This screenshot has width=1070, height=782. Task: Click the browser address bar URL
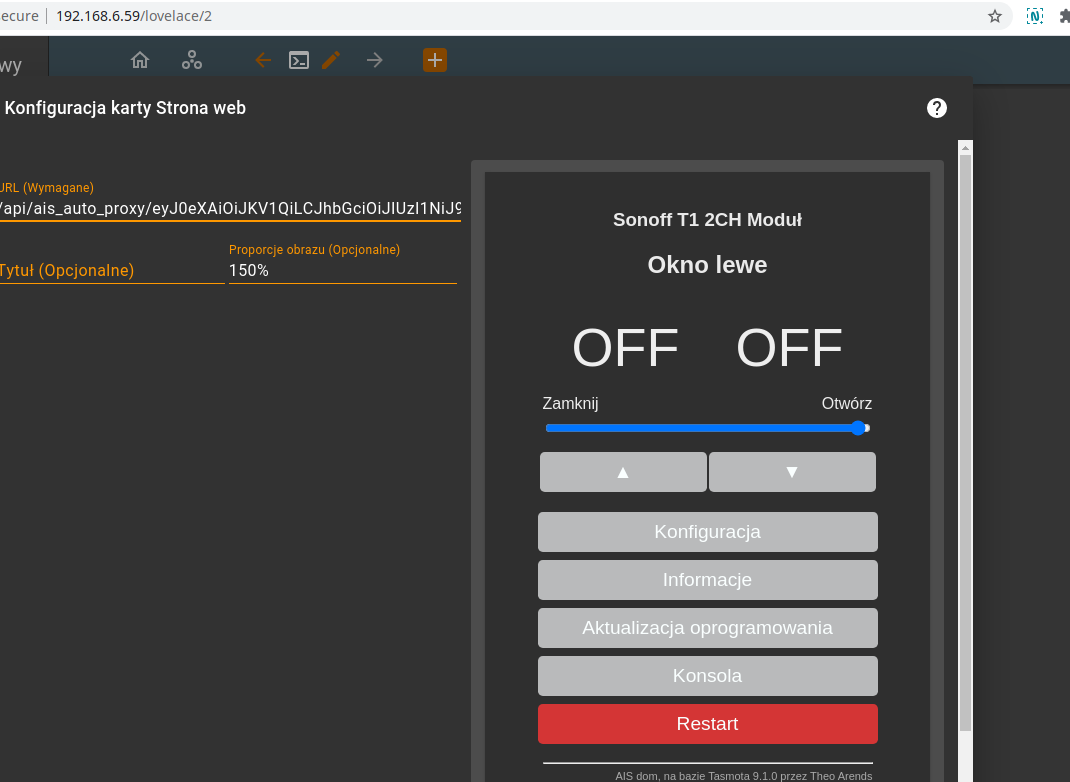pyautogui.click(x=134, y=16)
